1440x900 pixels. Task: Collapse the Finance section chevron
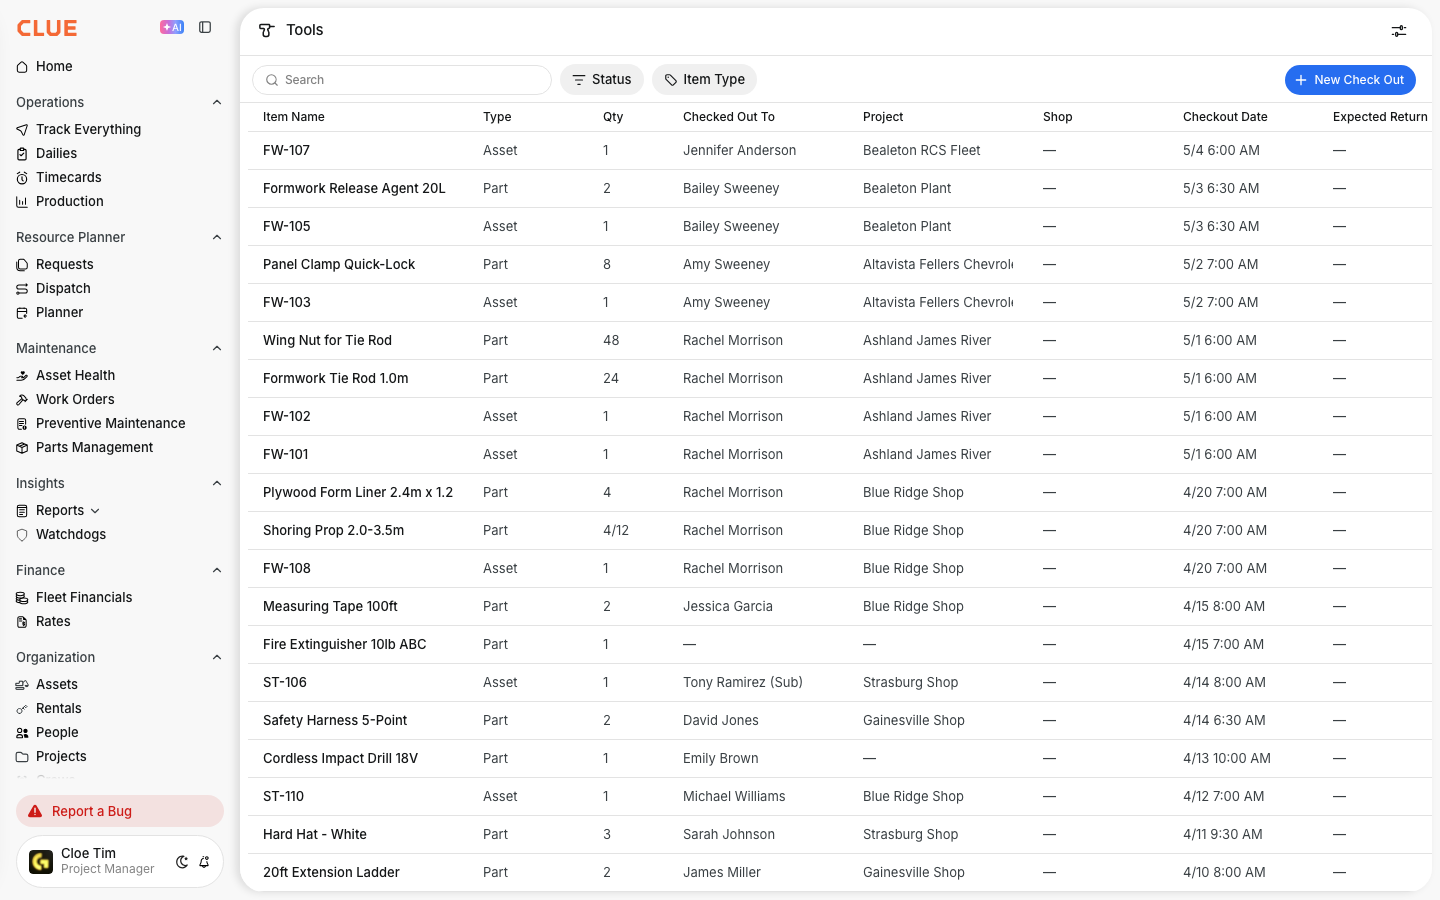(217, 570)
